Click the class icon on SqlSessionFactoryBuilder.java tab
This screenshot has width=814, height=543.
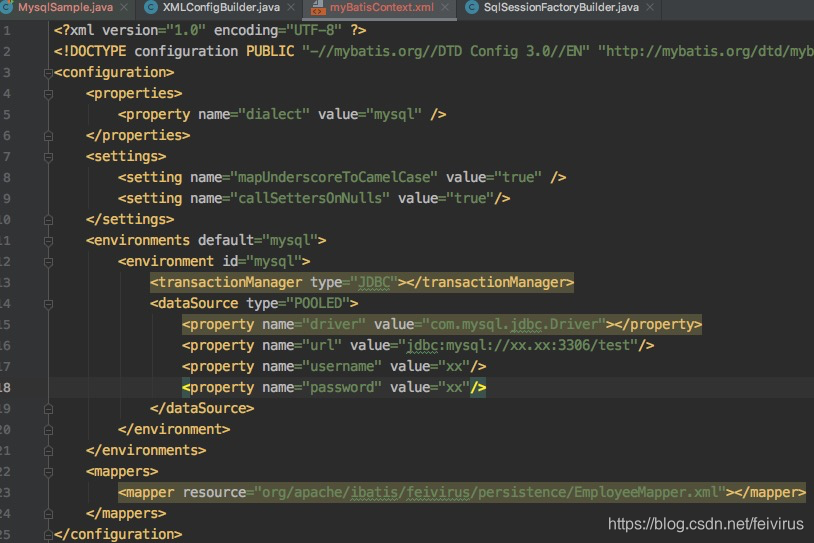tap(471, 7)
